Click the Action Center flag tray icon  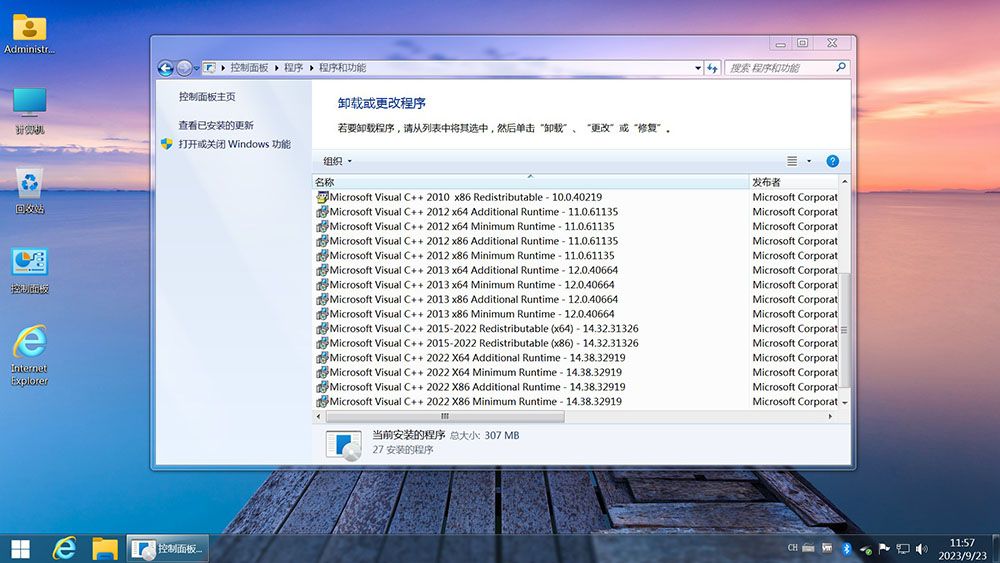(884, 548)
